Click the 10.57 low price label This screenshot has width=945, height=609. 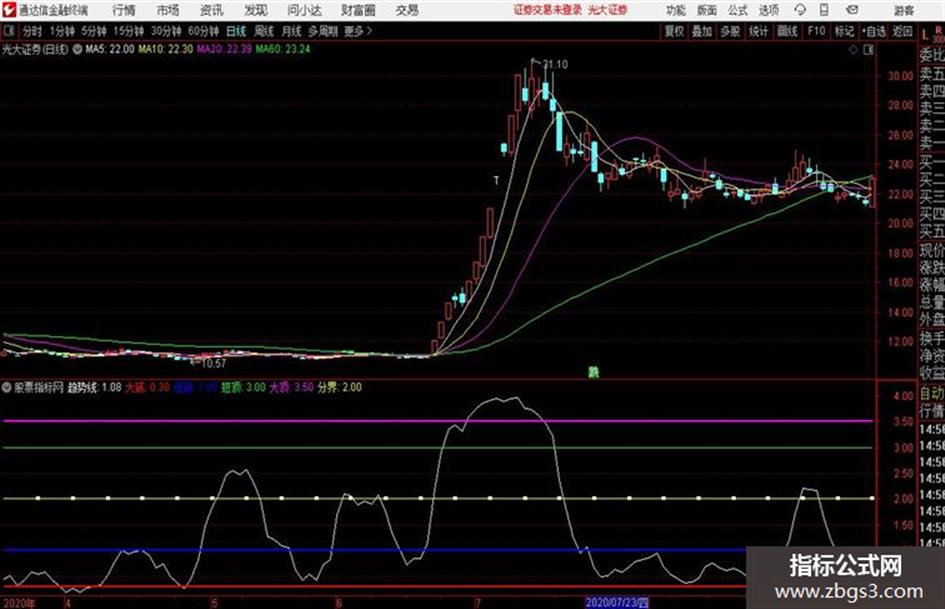click(213, 364)
